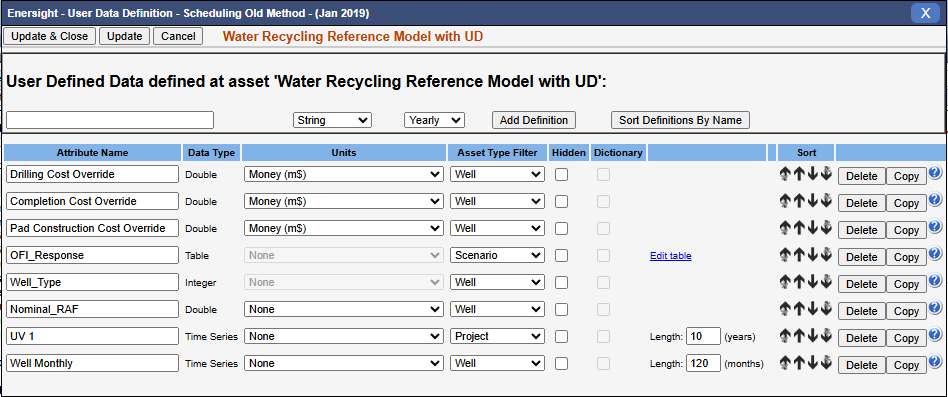Open help for the UV 1 row
The image size is (948, 397).
click(x=935, y=335)
